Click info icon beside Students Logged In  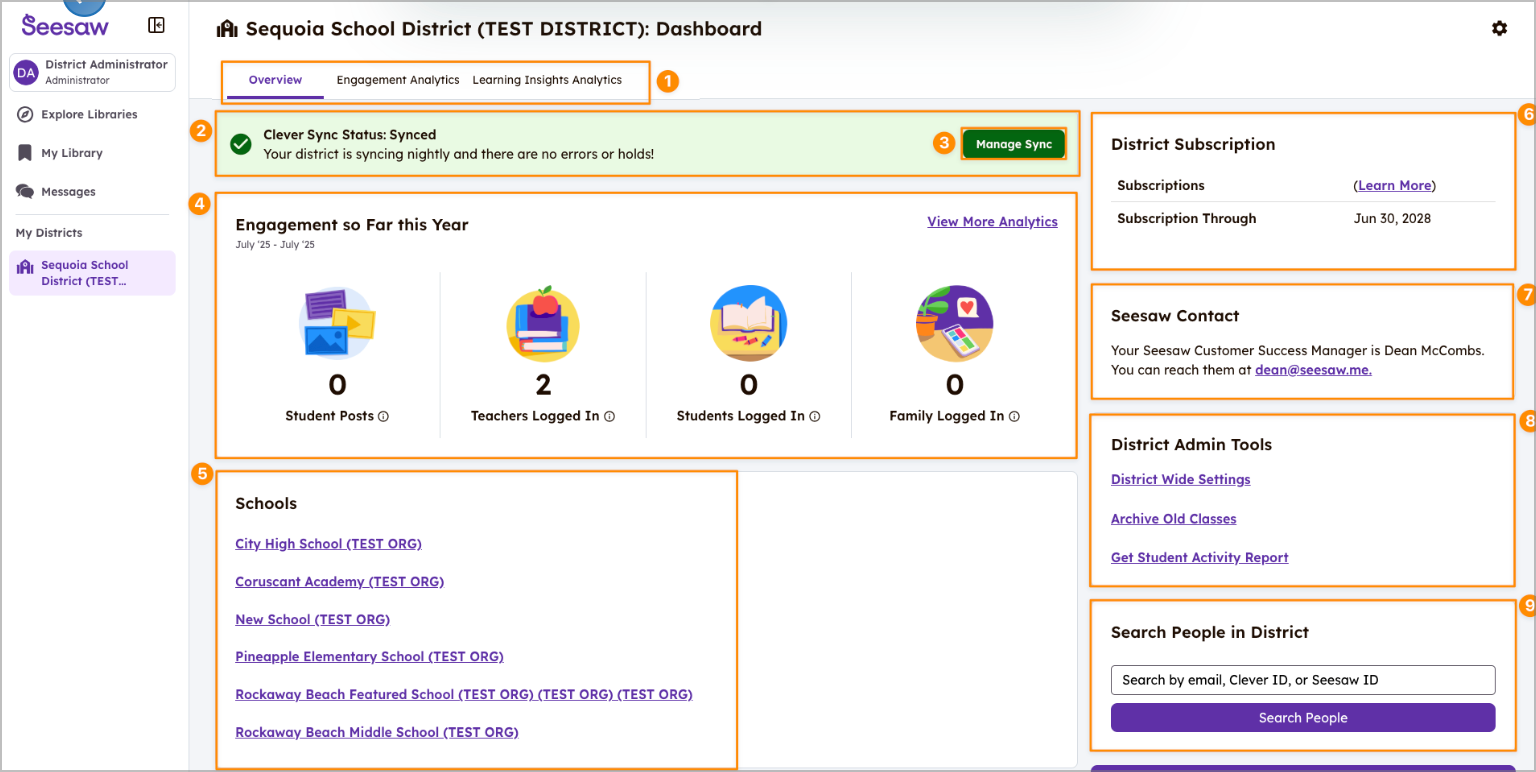coord(814,417)
